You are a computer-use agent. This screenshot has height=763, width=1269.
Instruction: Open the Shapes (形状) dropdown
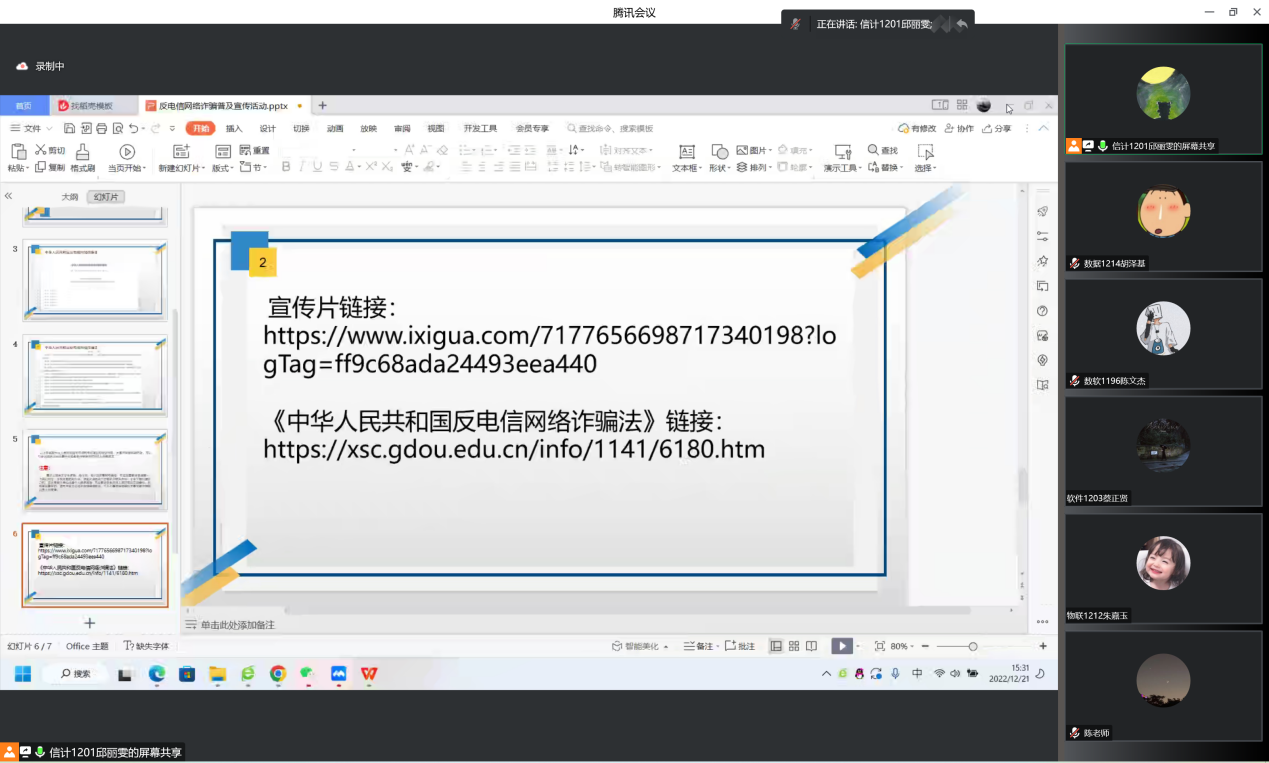pos(719,168)
